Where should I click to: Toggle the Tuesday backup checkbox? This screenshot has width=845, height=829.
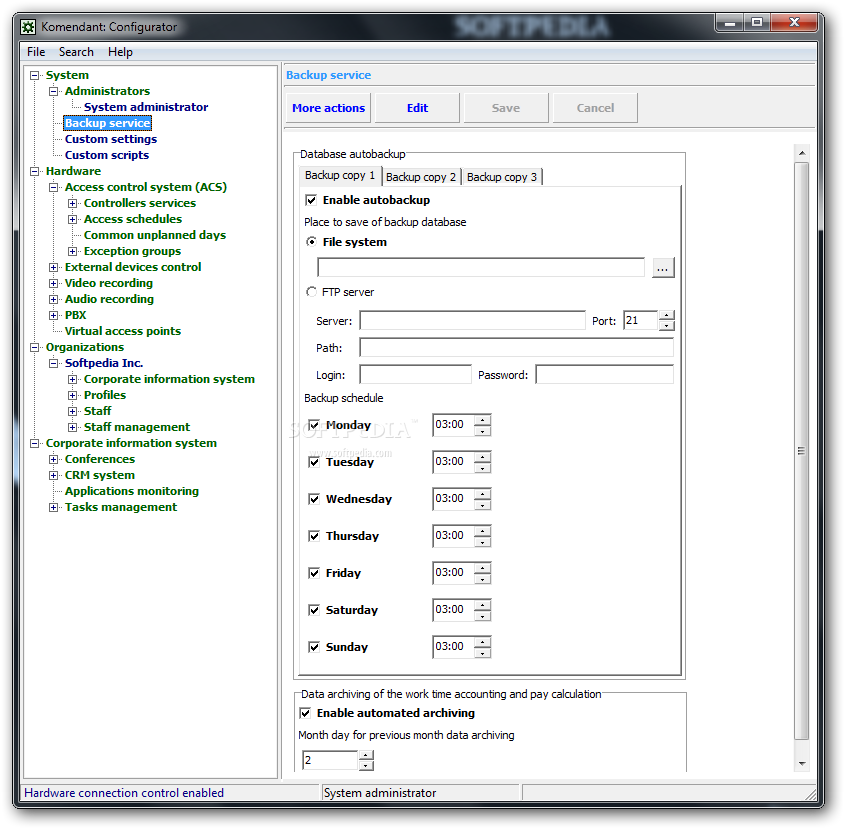point(314,462)
